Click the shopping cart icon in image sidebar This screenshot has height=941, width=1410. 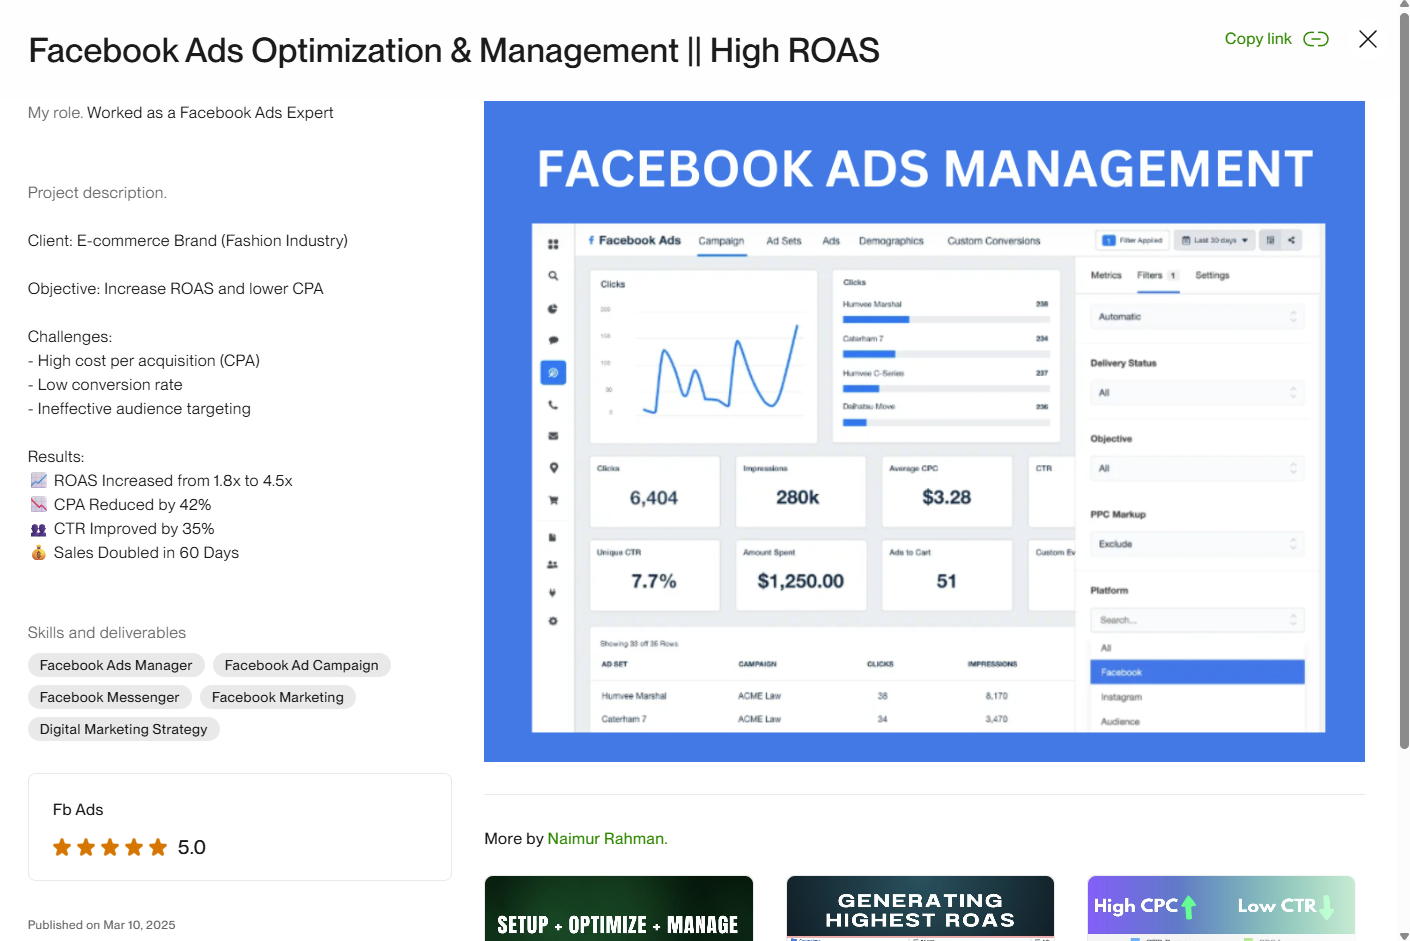pos(553,500)
